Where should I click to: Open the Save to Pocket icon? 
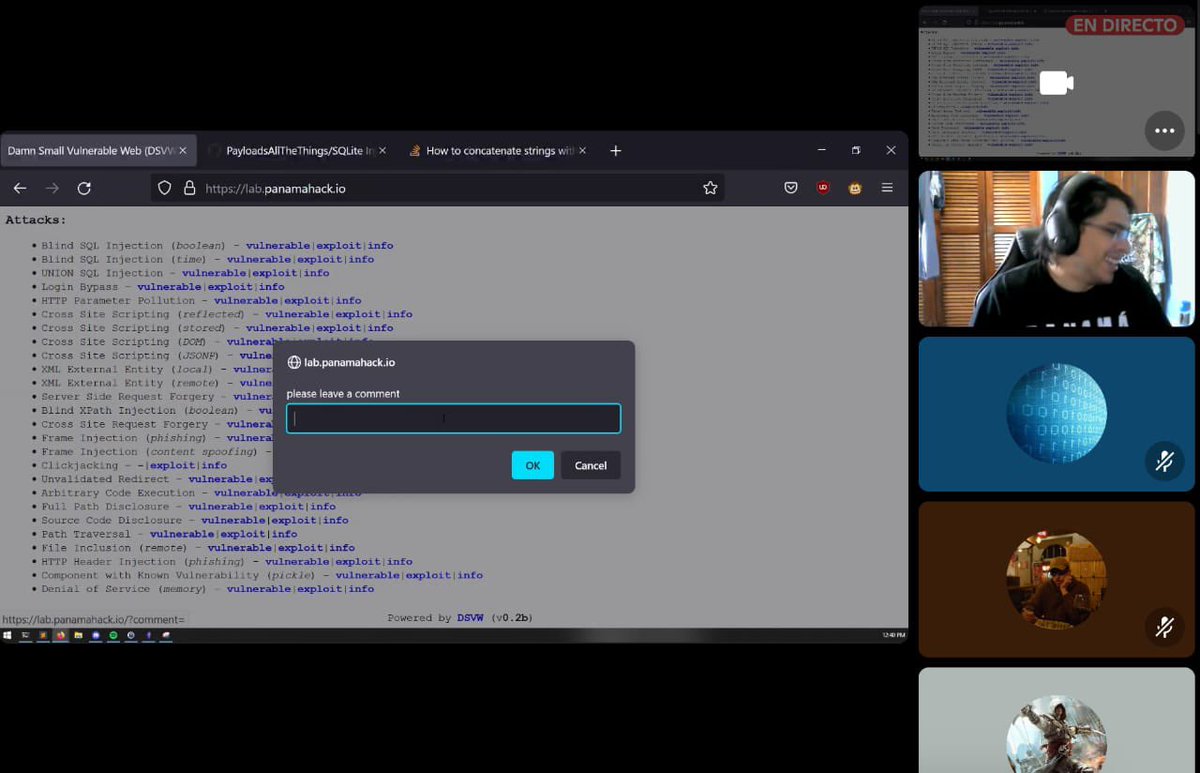click(x=790, y=188)
